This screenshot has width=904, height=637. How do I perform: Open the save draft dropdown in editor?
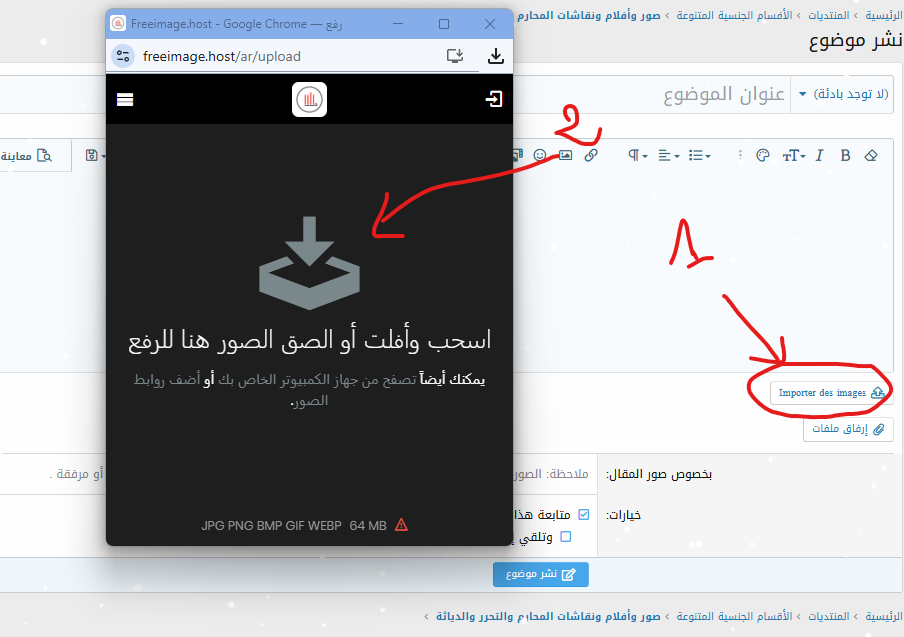click(x=95, y=156)
